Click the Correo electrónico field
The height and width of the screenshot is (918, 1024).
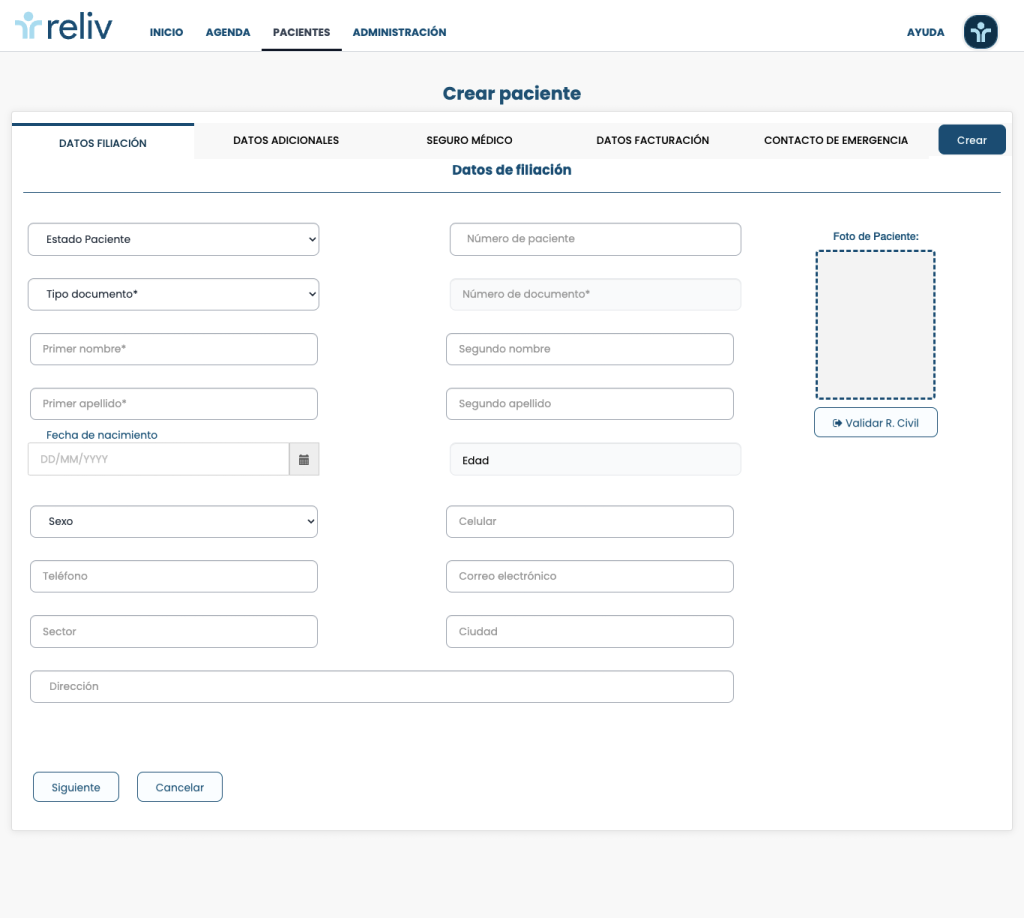[x=589, y=577]
